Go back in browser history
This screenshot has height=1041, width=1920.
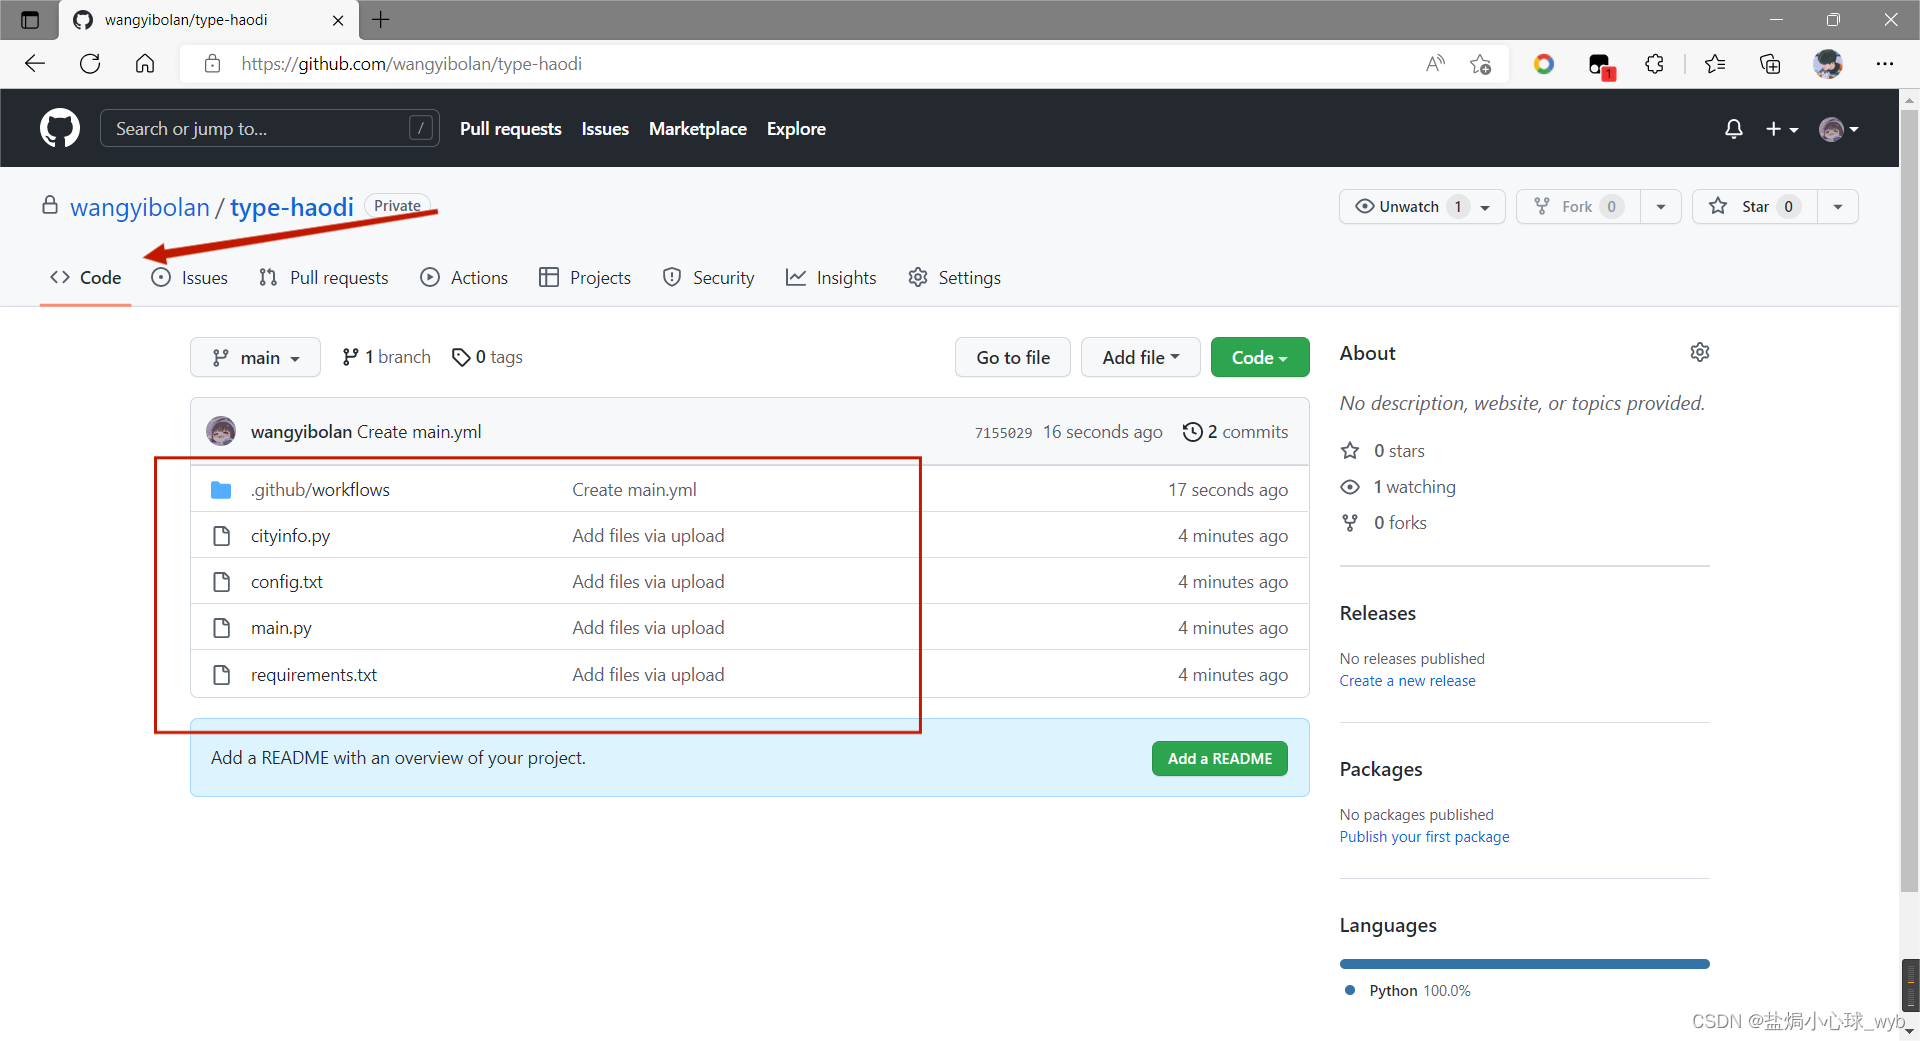point(36,64)
